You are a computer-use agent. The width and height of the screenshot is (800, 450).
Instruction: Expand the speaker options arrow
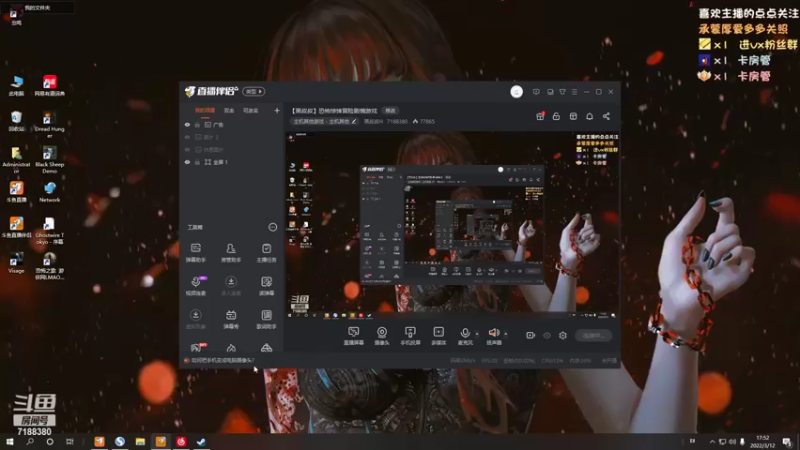[506, 334]
